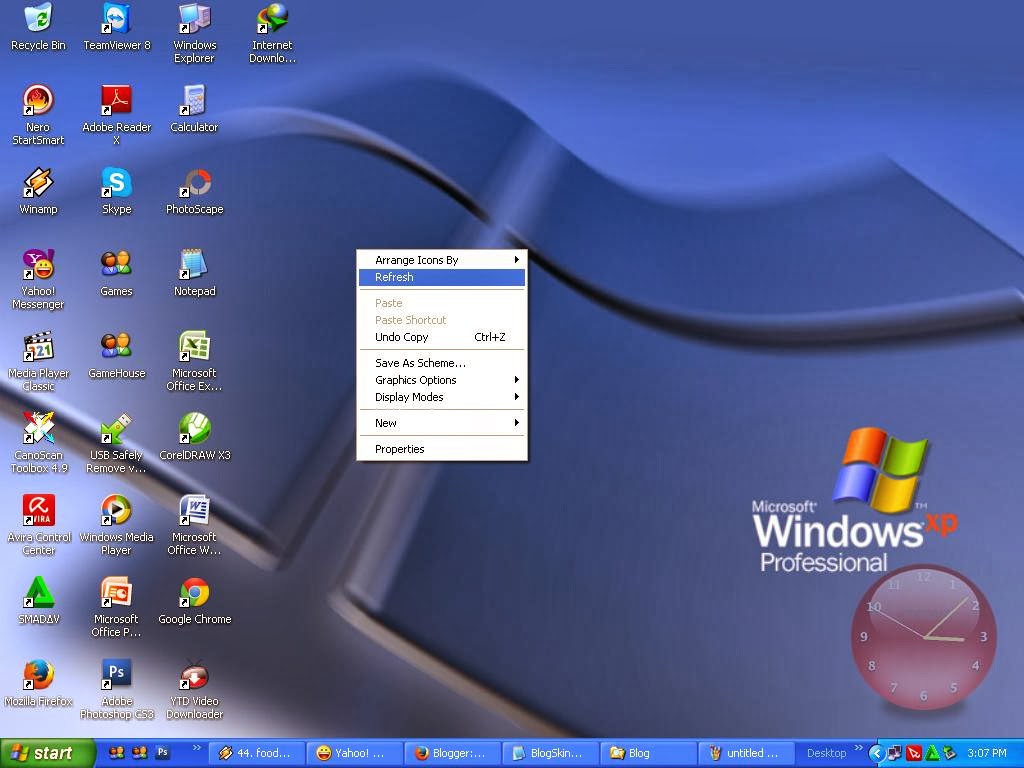The height and width of the screenshot is (768, 1024).
Task: Switch to the Blog folder taskbar window
Action: pos(648,753)
